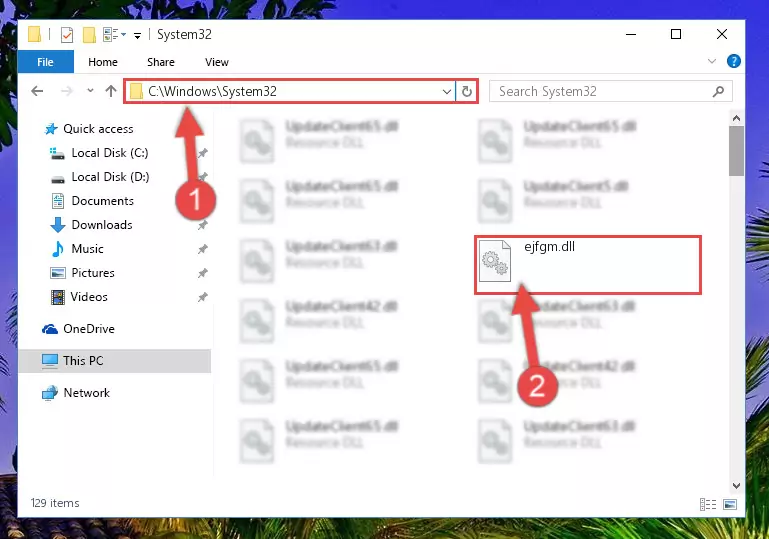Click the OneDrive cloud icon
This screenshot has width=769, height=539.
pos(50,329)
